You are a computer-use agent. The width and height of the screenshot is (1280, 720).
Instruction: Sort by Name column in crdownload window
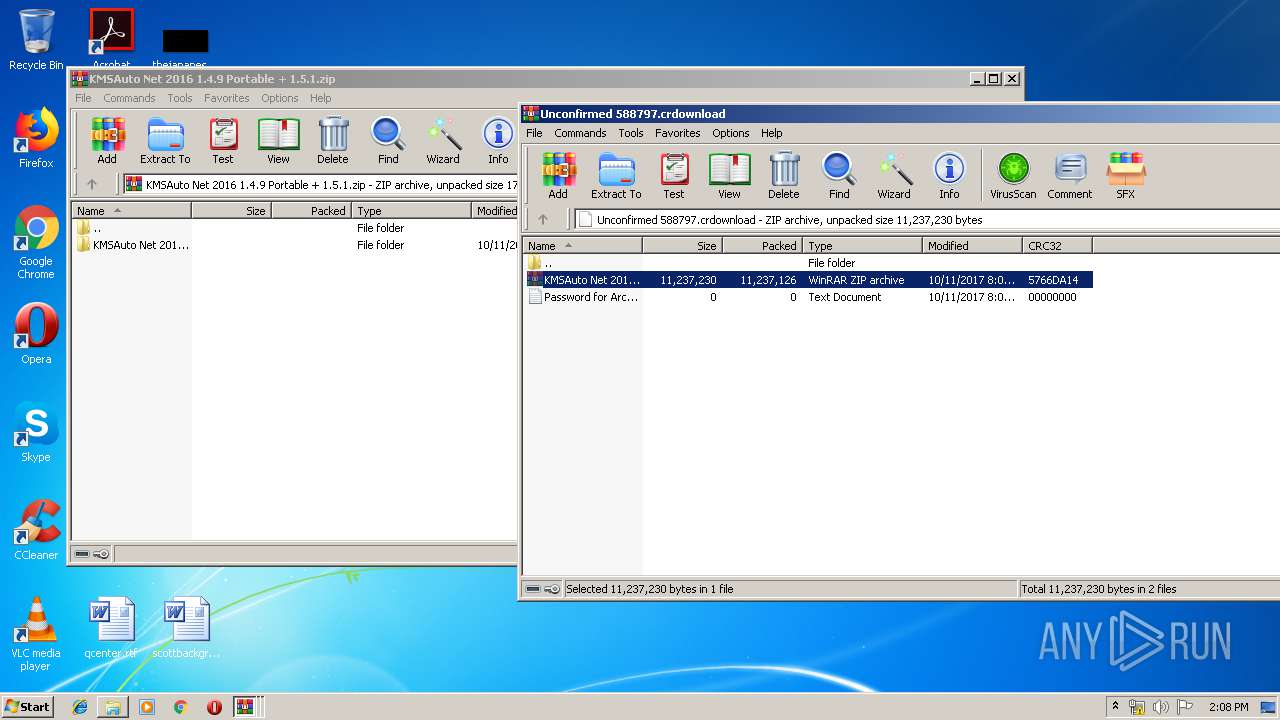pyautogui.click(x=583, y=245)
